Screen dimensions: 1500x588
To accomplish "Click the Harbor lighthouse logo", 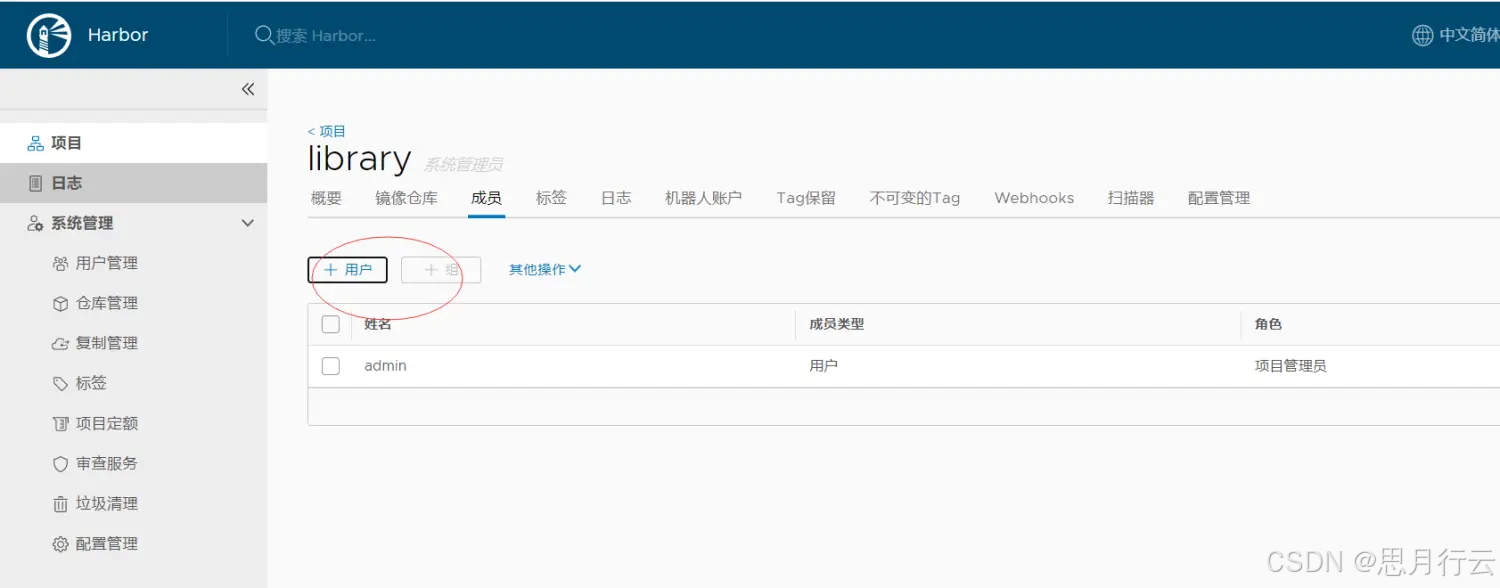I will [47, 33].
